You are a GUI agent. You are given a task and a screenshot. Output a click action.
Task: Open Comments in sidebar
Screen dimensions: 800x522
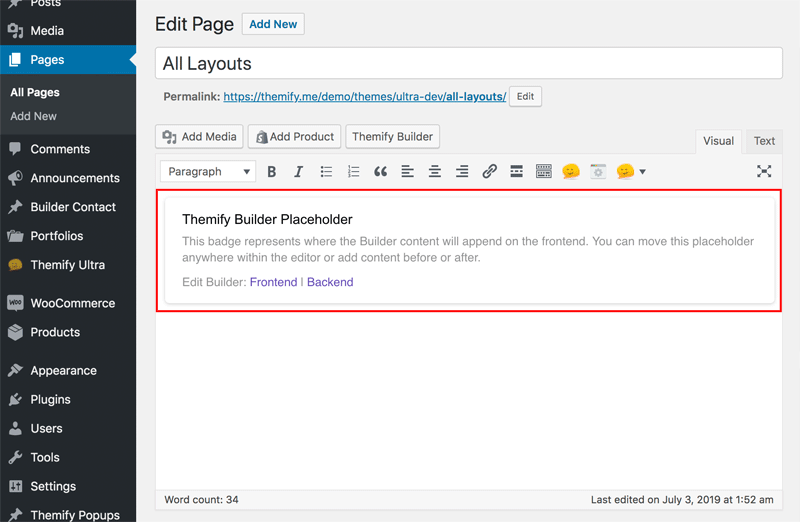click(x=68, y=149)
